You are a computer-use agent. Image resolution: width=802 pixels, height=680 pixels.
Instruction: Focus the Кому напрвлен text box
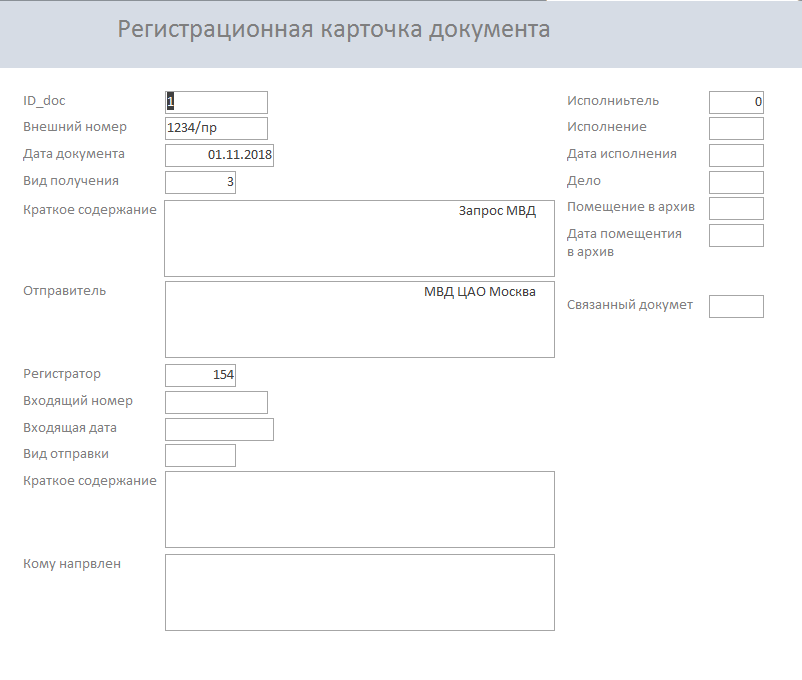[360, 593]
